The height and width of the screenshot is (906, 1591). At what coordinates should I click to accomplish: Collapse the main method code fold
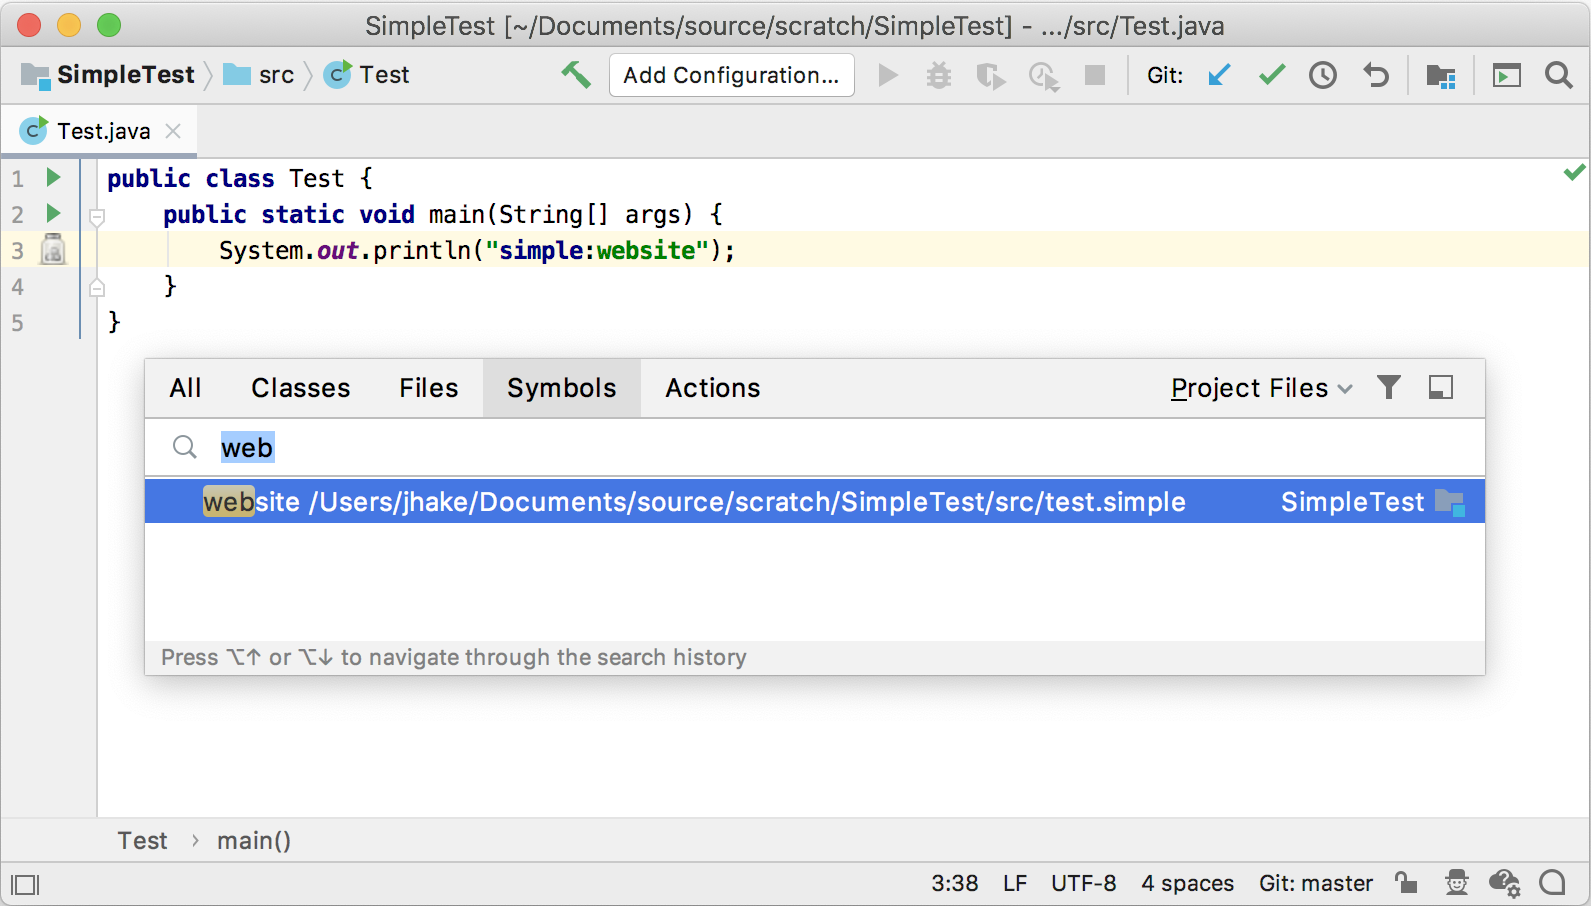pos(97,216)
